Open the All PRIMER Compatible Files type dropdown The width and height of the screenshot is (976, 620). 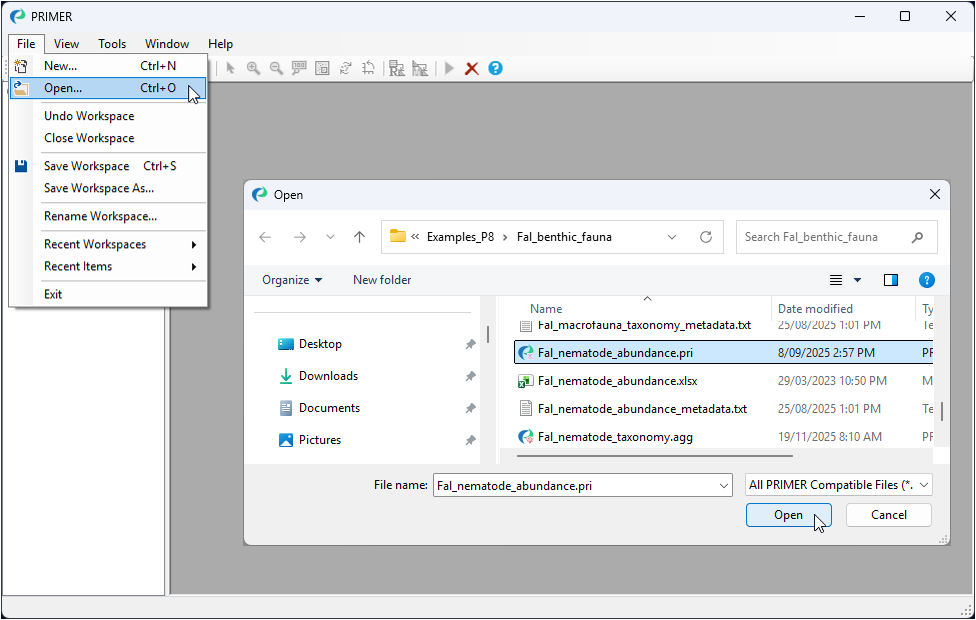(x=839, y=485)
